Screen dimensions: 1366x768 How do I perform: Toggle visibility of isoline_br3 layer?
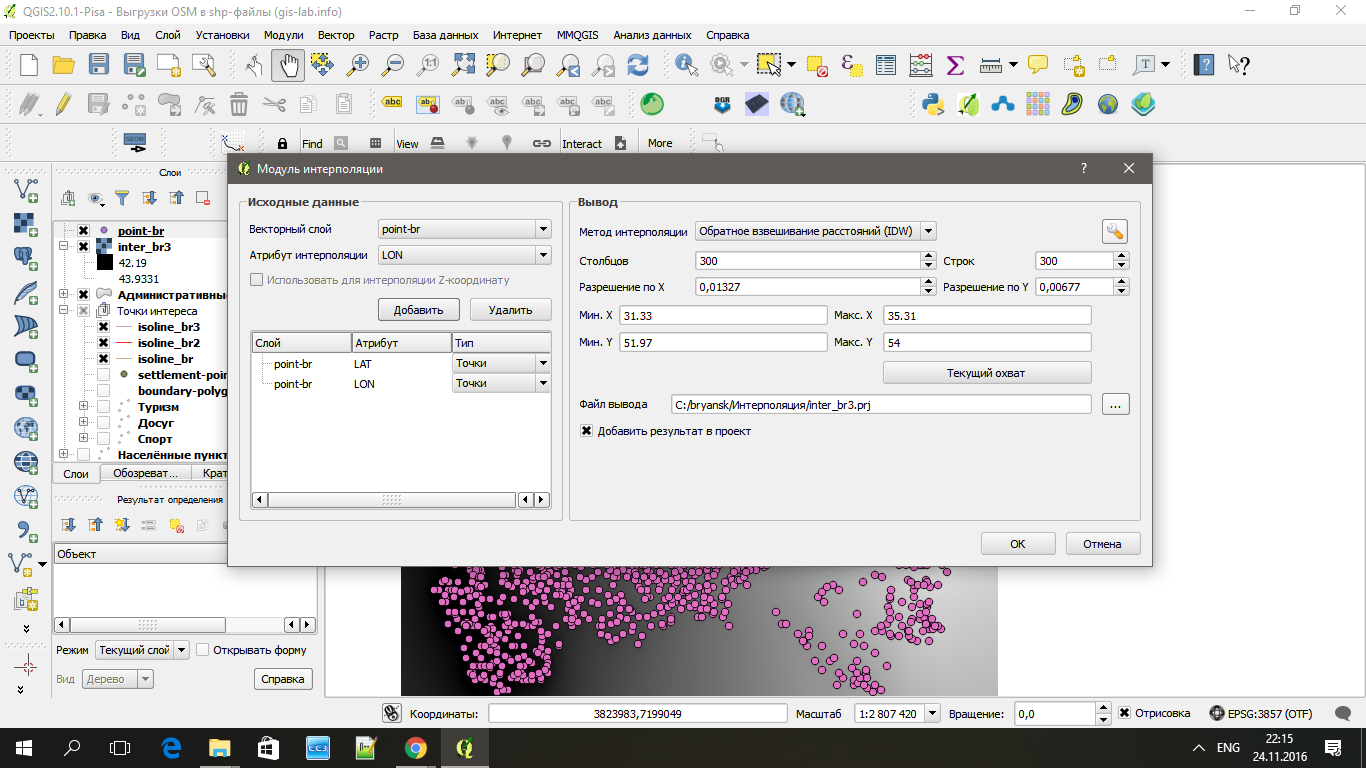(103, 327)
